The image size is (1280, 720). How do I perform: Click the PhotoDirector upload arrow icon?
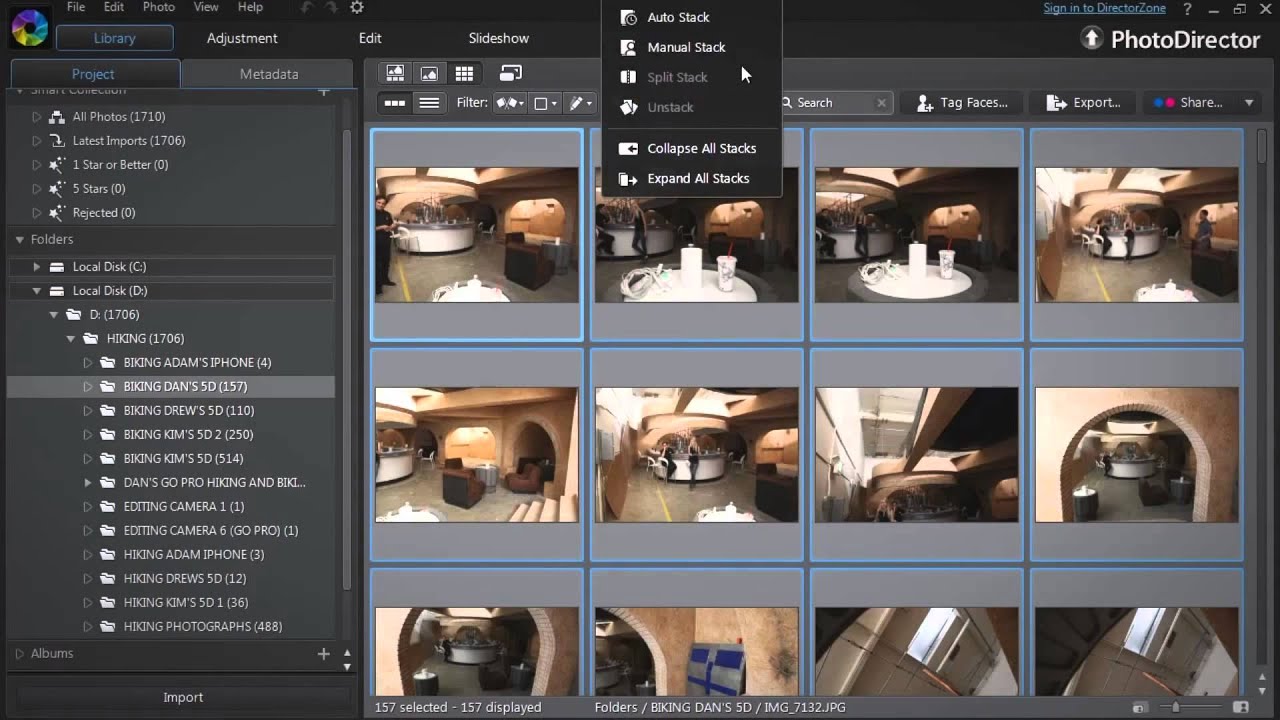click(1091, 39)
